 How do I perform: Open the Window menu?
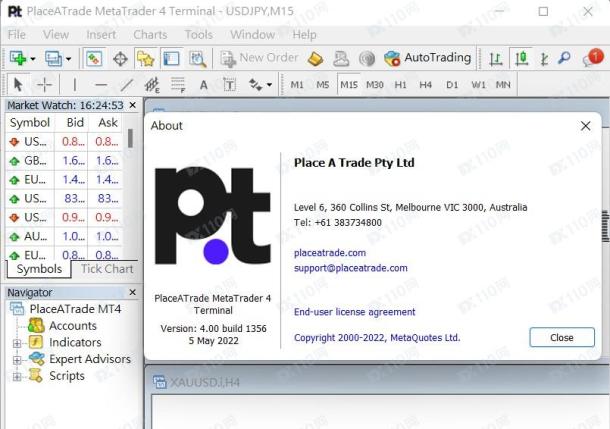pos(252,35)
